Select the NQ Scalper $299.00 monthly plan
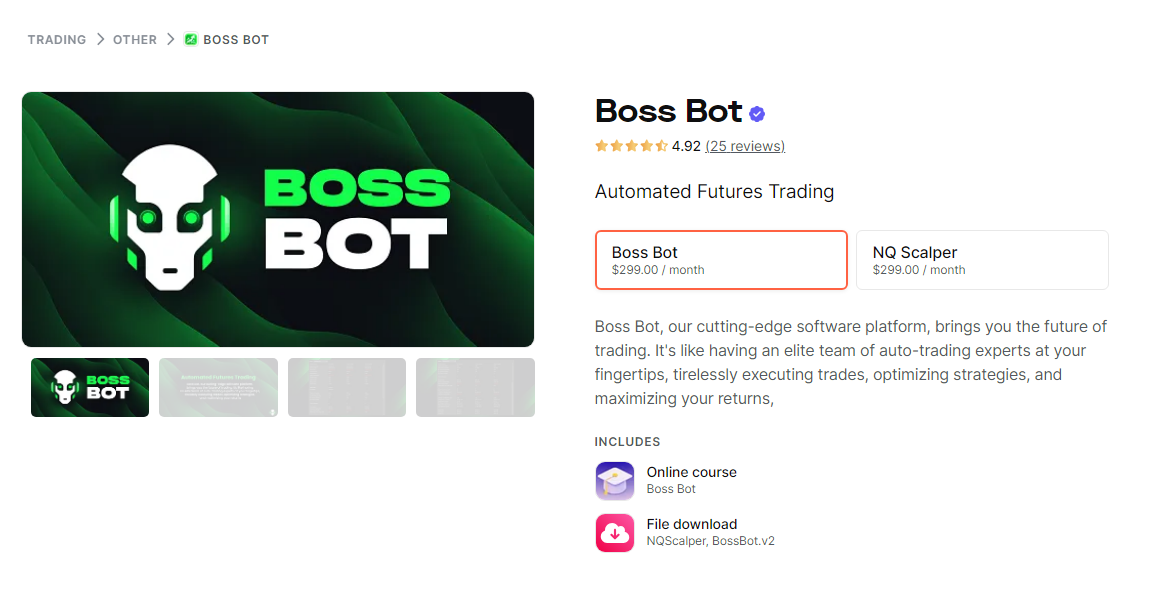This screenshot has height=594, width=1155. tap(982, 259)
